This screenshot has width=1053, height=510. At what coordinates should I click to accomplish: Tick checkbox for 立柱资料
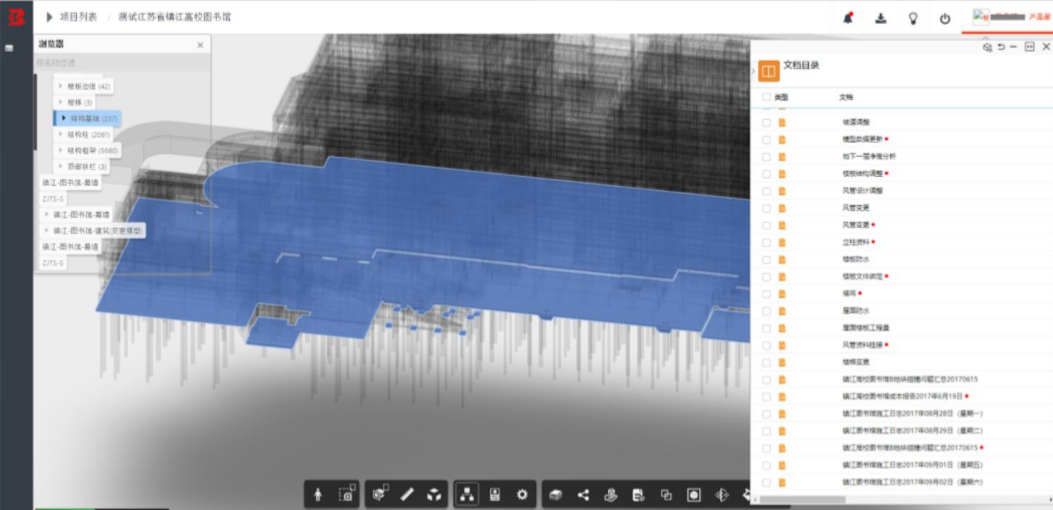766,242
